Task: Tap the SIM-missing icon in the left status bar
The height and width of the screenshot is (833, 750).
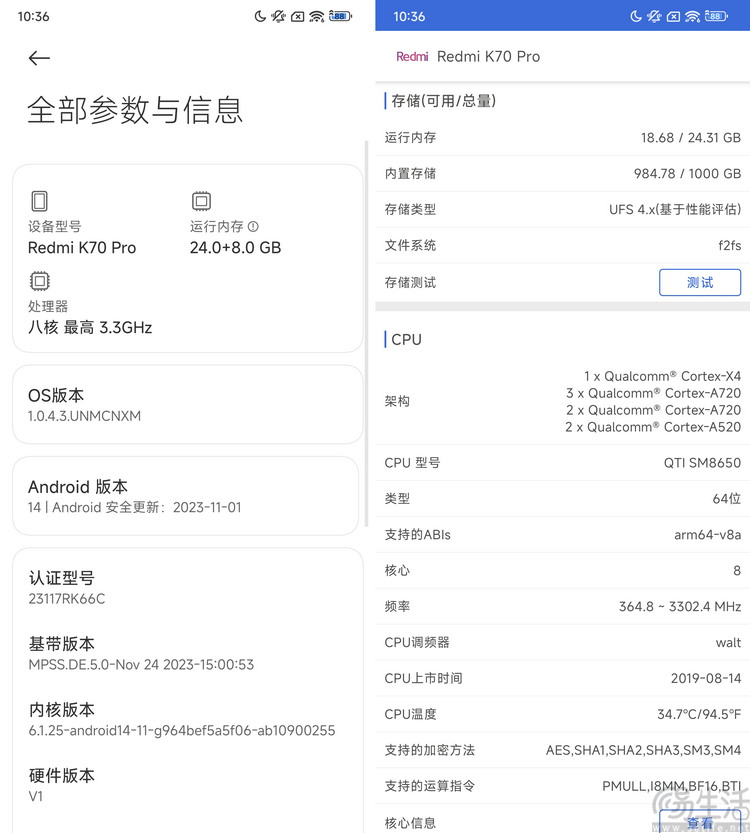Action: (x=298, y=16)
